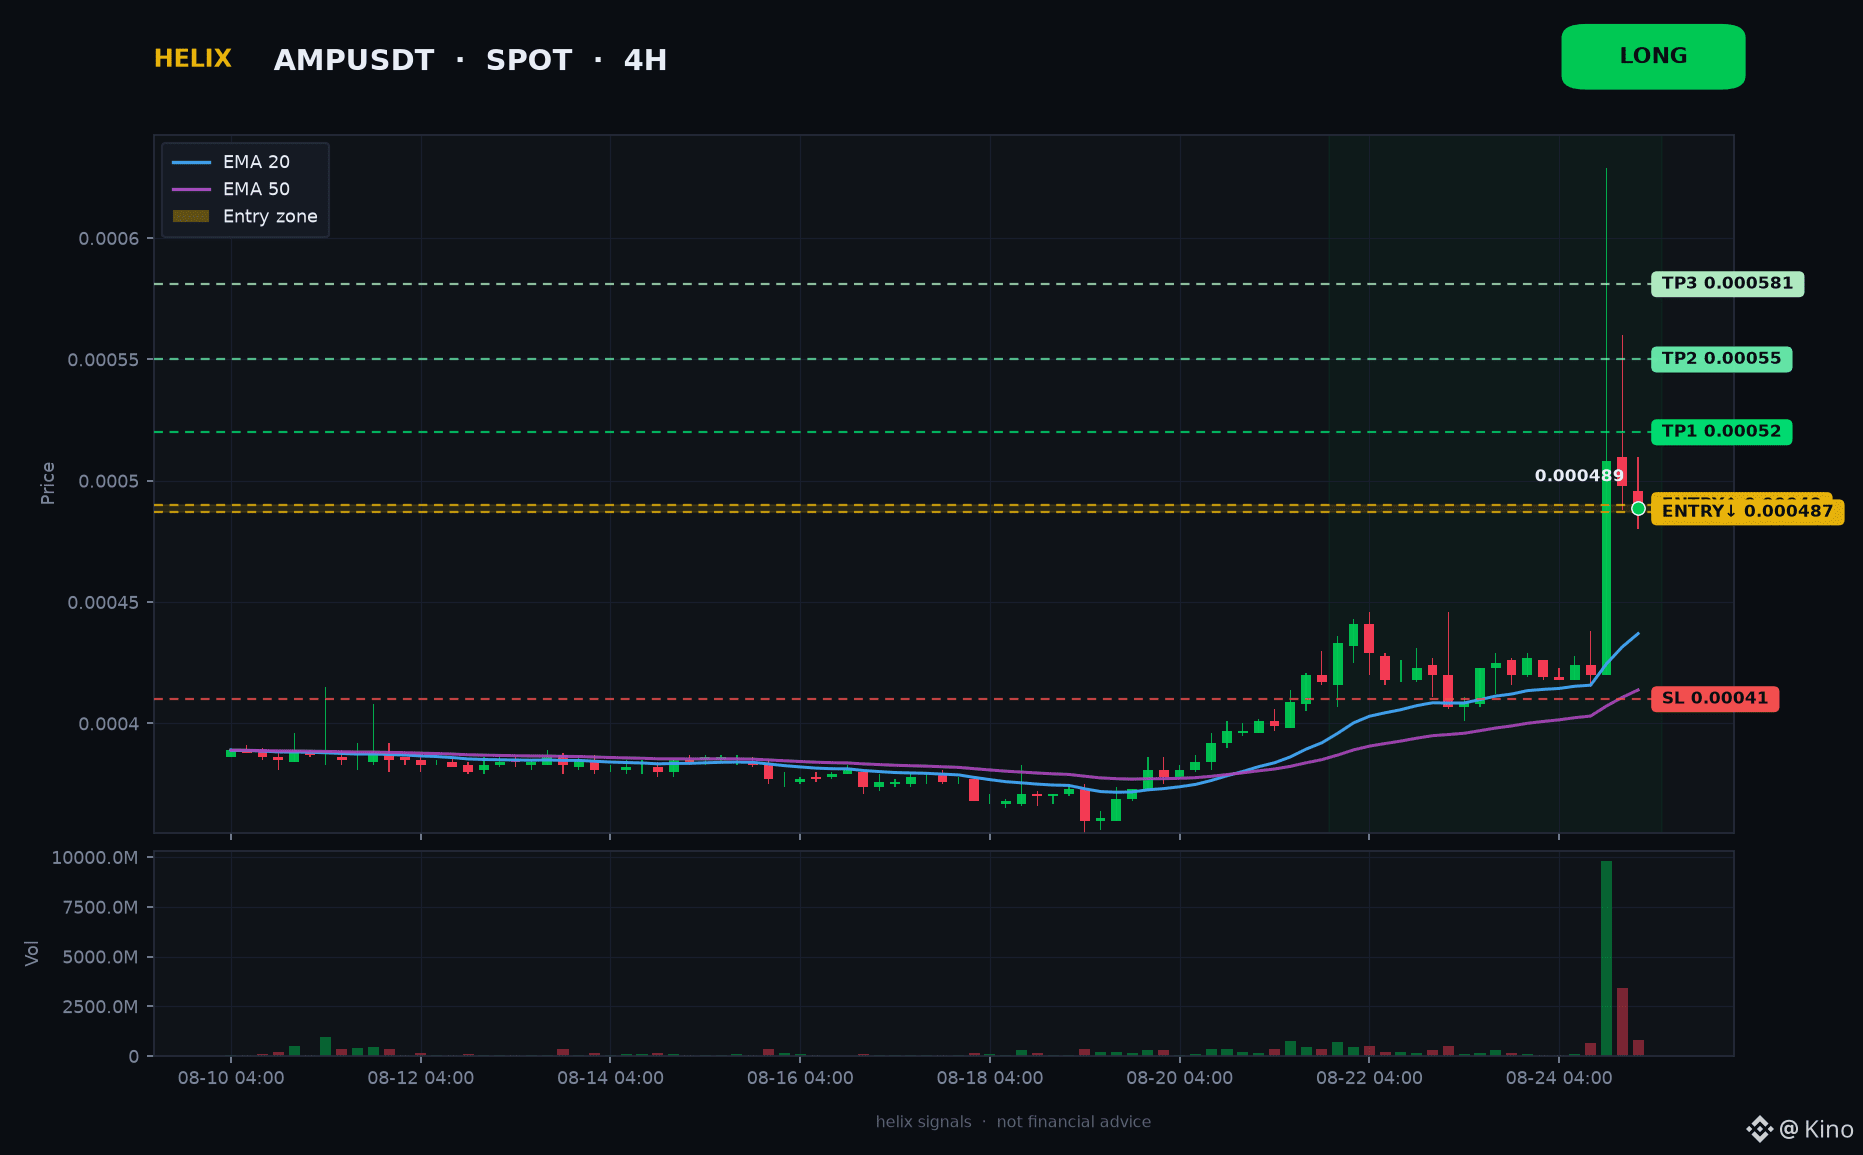Click the 0.00045 price axis tick
The height and width of the screenshot is (1155, 1863).
tap(104, 602)
